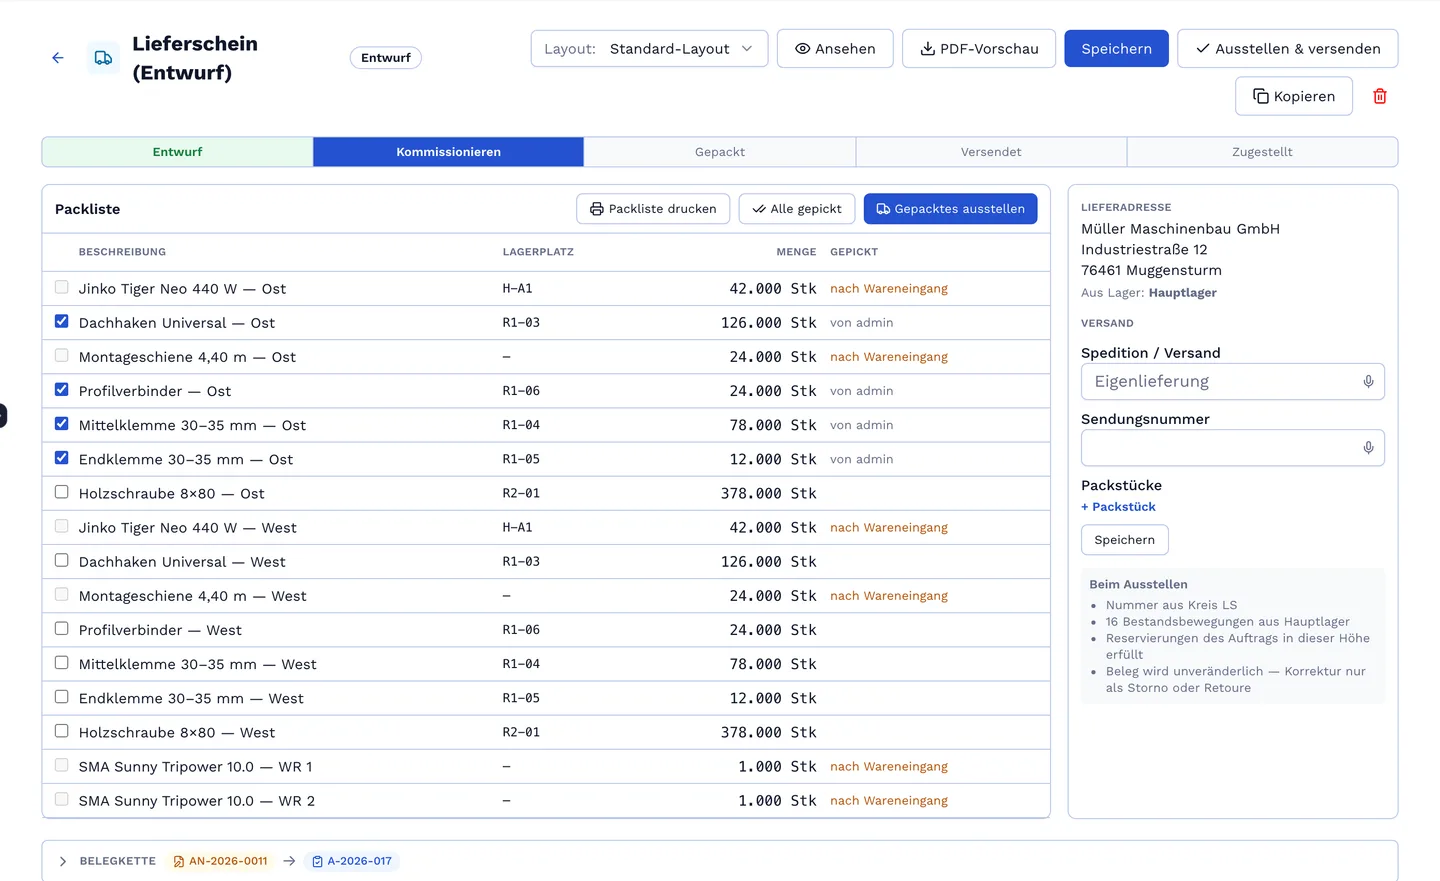
Task: Open the PDF-Vorschau
Action: 979,48
